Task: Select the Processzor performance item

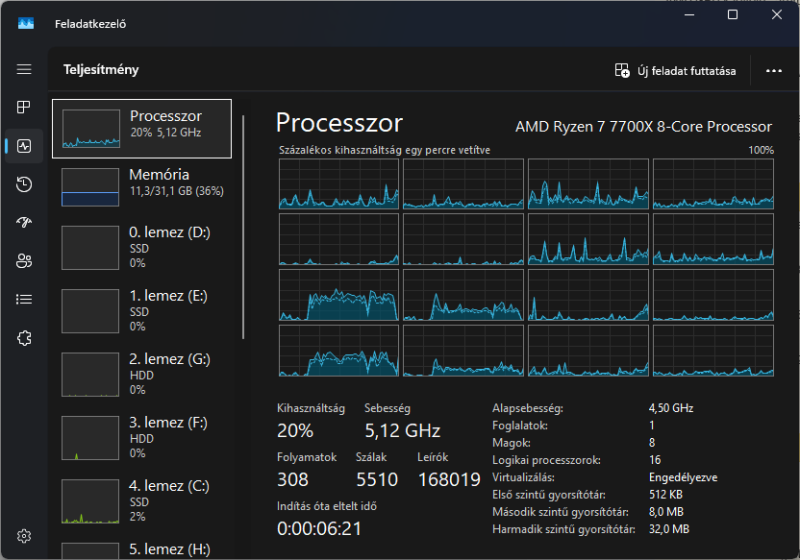Action: [x=142, y=129]
